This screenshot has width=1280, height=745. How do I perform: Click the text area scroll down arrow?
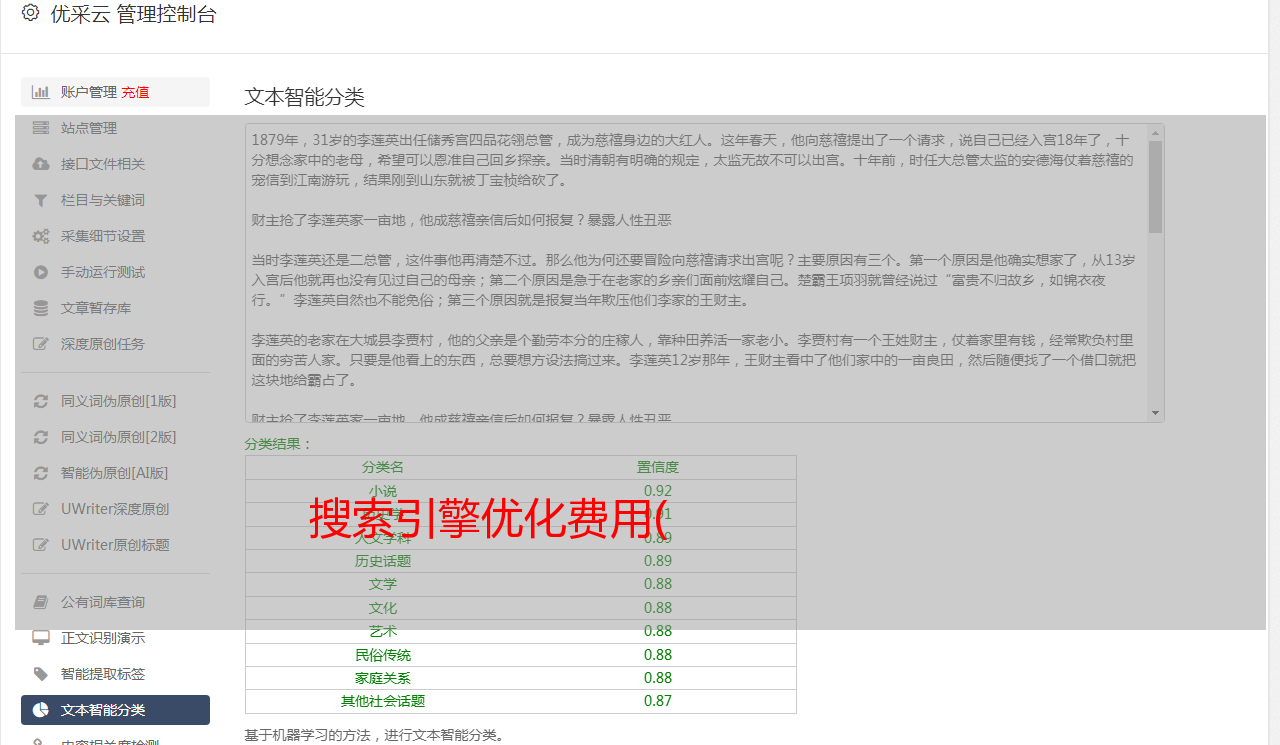tap(1156, 413)
